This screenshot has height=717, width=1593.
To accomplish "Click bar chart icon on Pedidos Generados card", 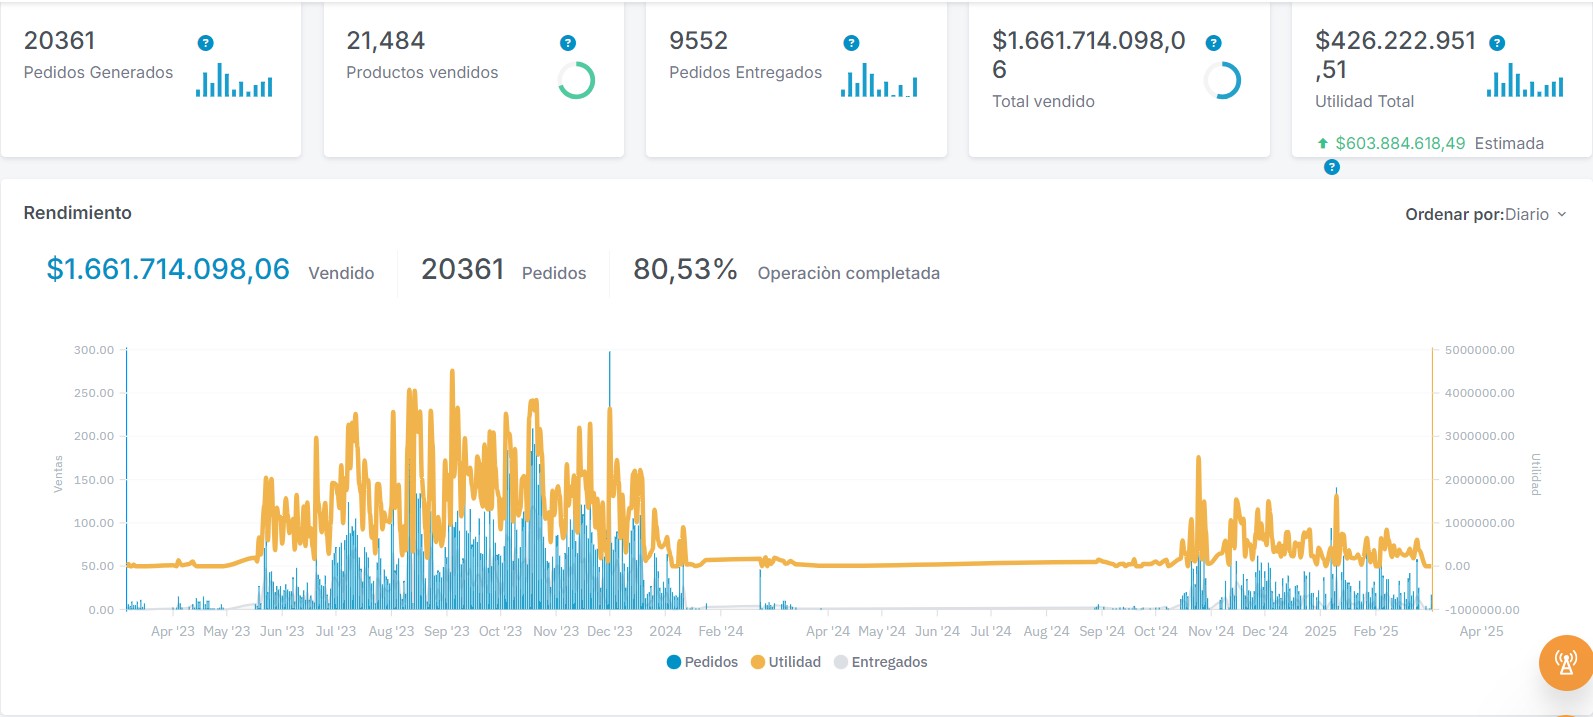I will click(234, 81).
